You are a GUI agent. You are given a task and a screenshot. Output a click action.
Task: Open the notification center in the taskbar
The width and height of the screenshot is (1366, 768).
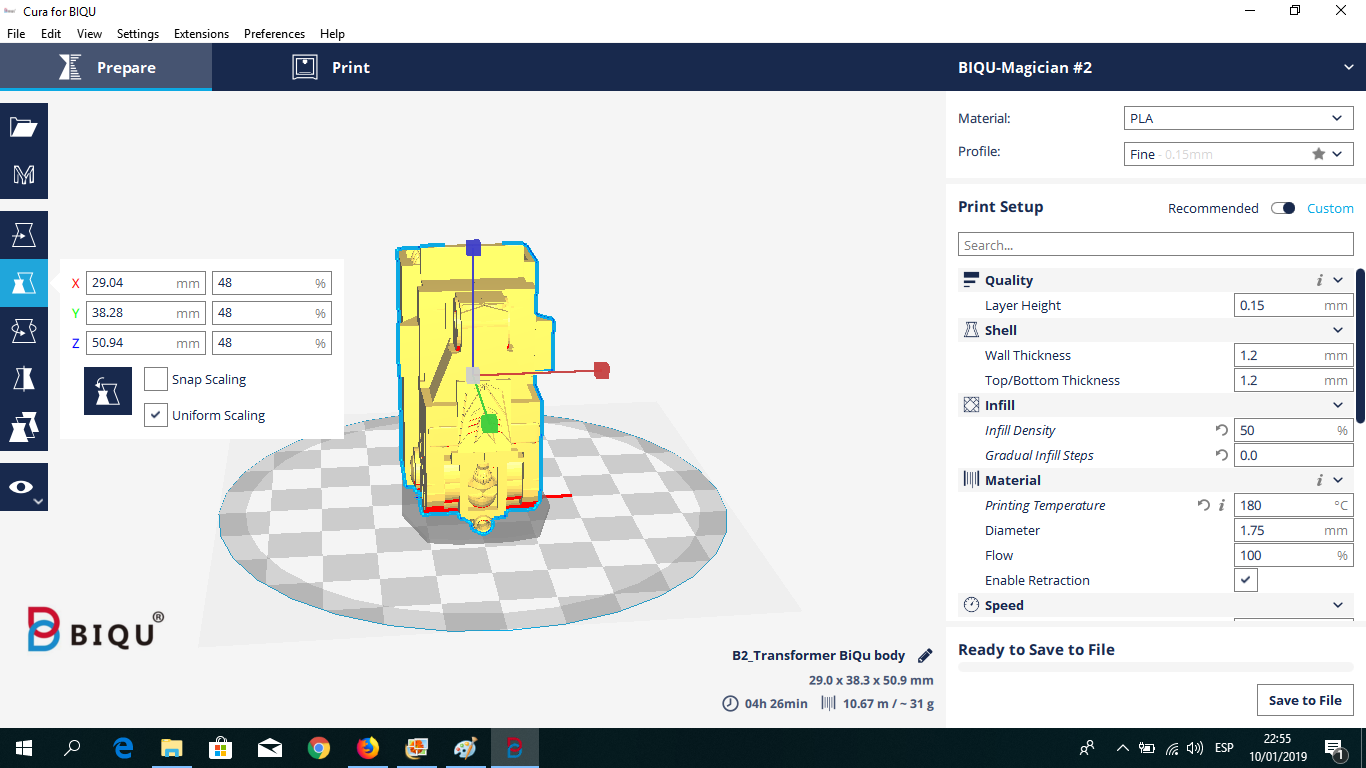(x=1333, y=748)
